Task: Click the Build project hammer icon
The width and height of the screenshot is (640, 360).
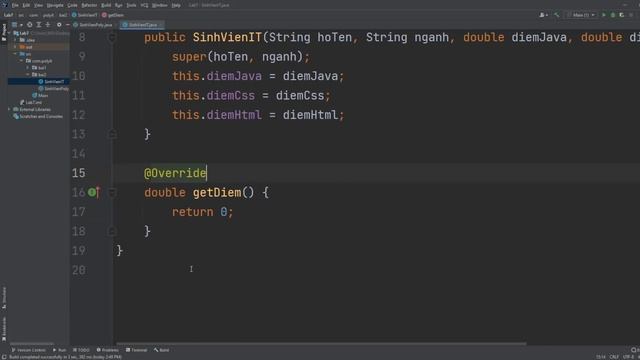Action: click(x=556, y=15)
